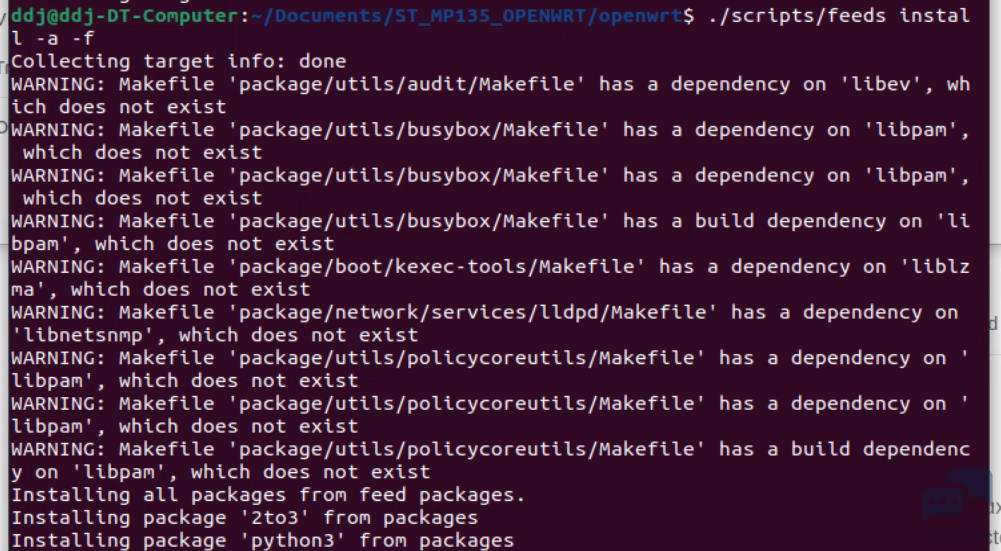Select the 'Collecting target info: done' line
This screenshot has width=1001, height=551.
coord(179,61)
